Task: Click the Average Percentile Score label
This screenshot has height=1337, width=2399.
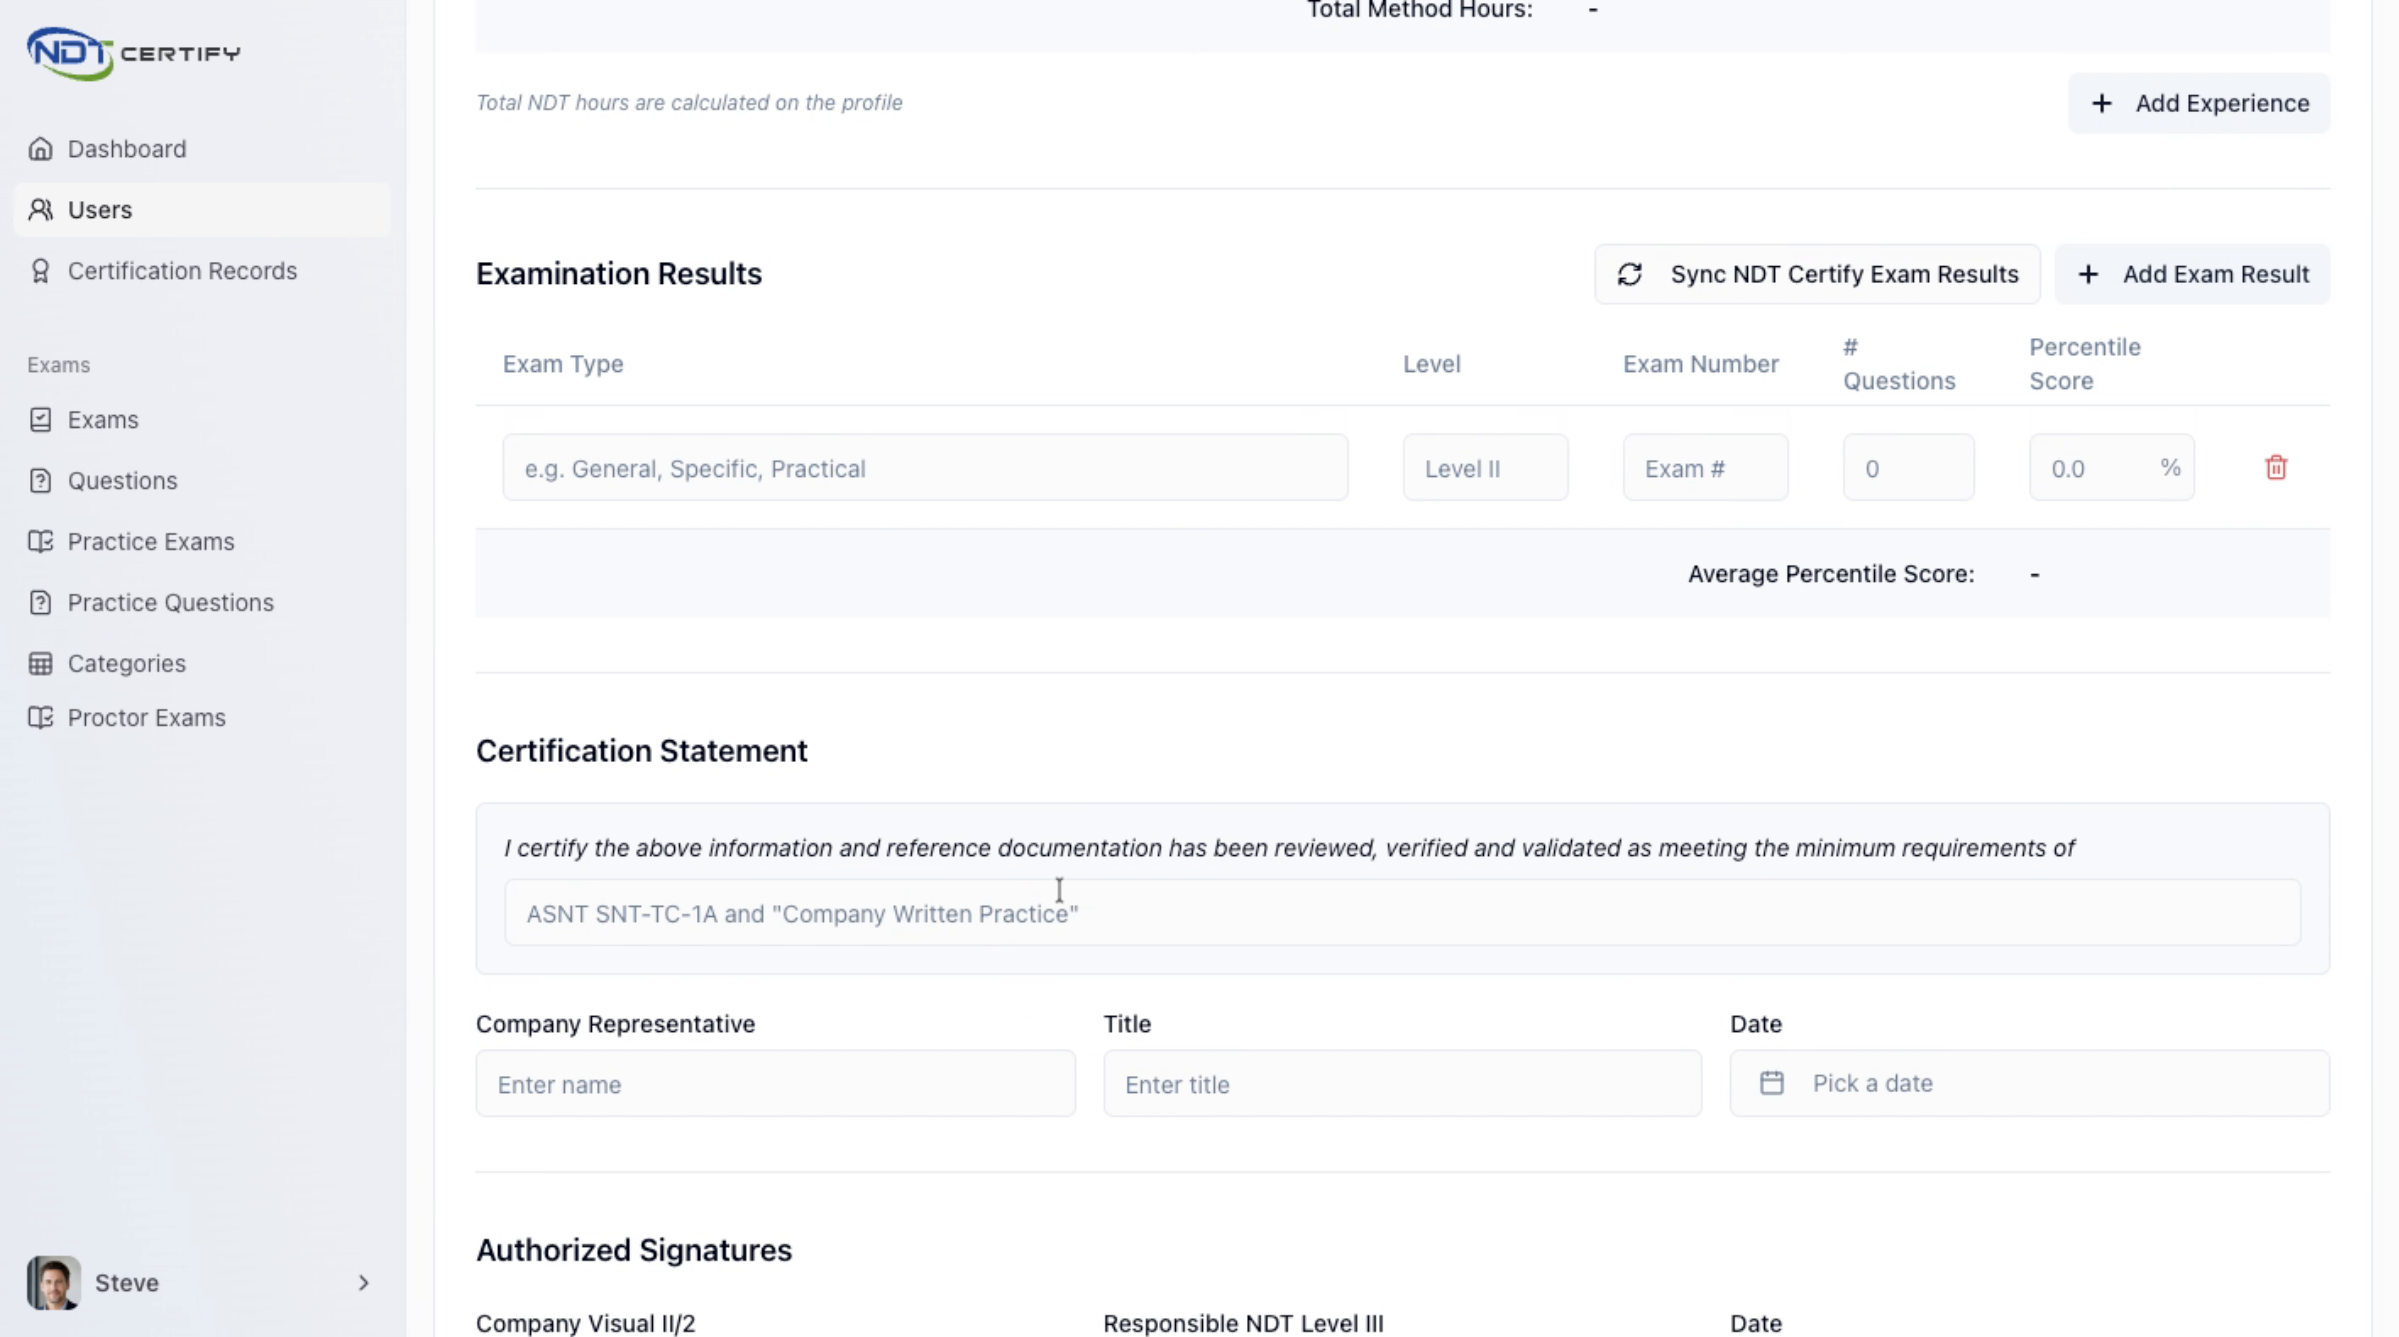Action: coord(1831,574)
